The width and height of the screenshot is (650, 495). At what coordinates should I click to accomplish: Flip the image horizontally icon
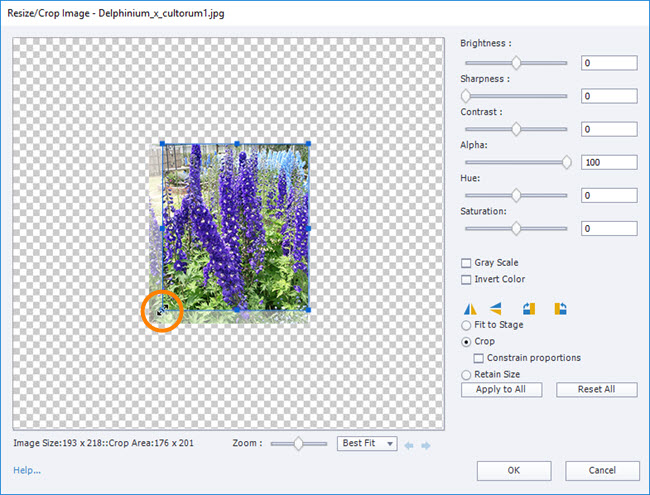point(470,309)
